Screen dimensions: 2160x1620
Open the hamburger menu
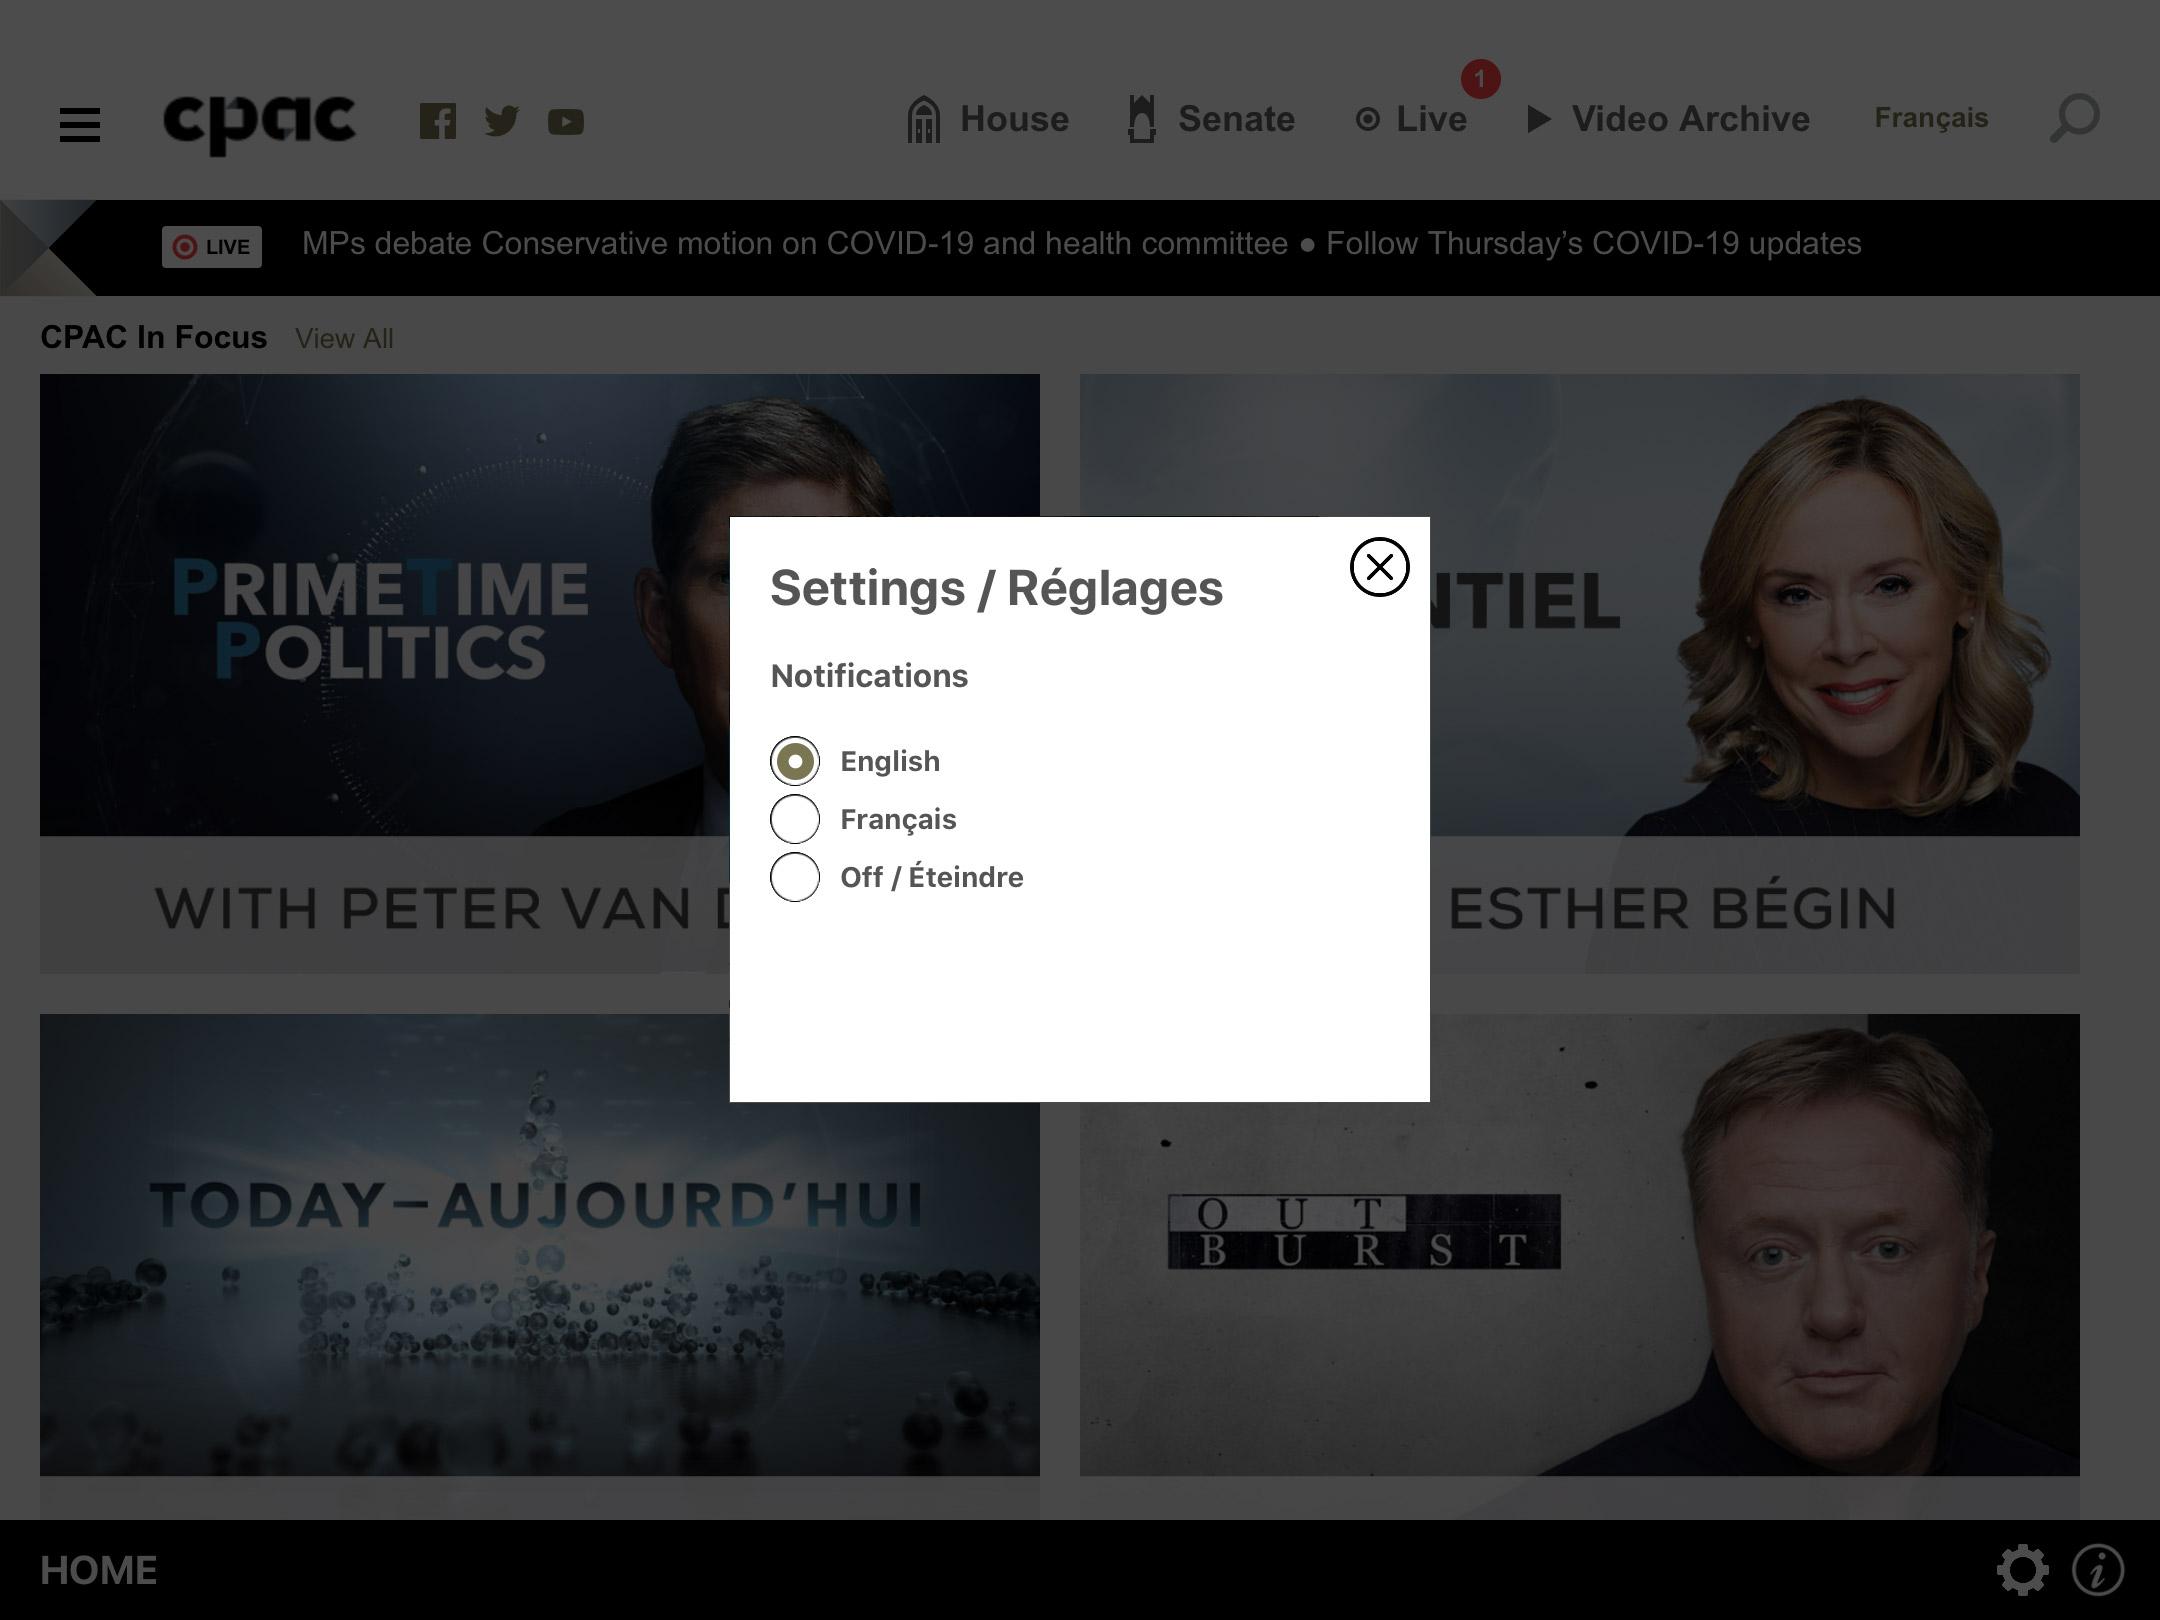[x=80, y=125]
